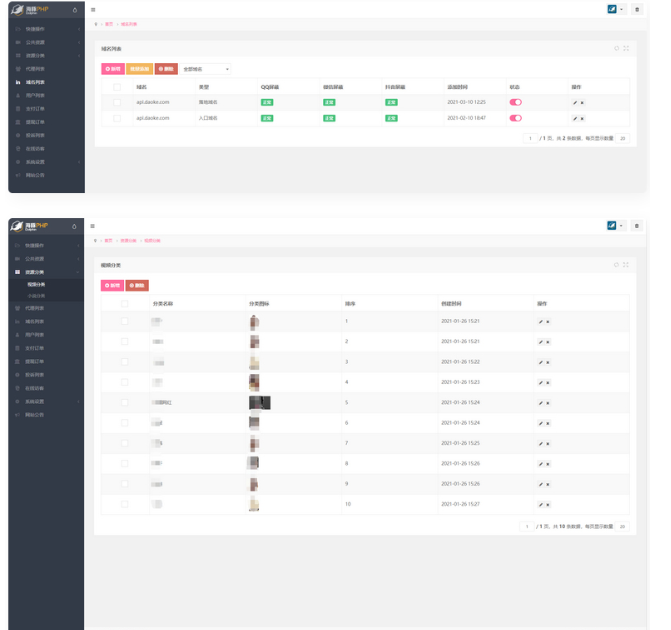
Task: Open the 全部域名 filter dropdown
Action: 206,69
